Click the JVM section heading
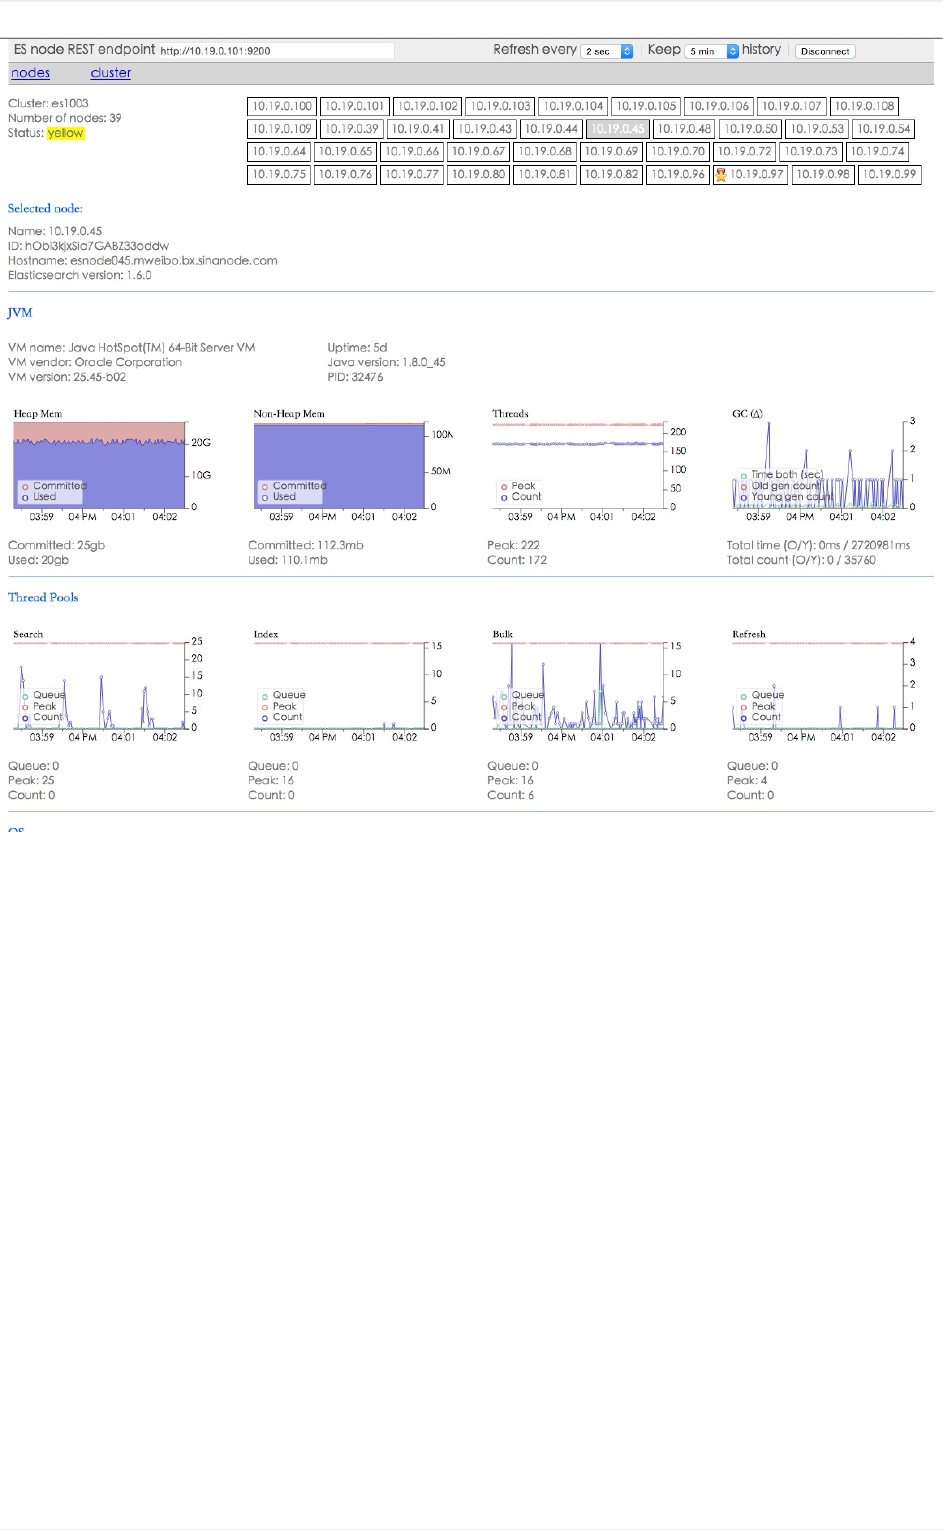 point(20,313)
